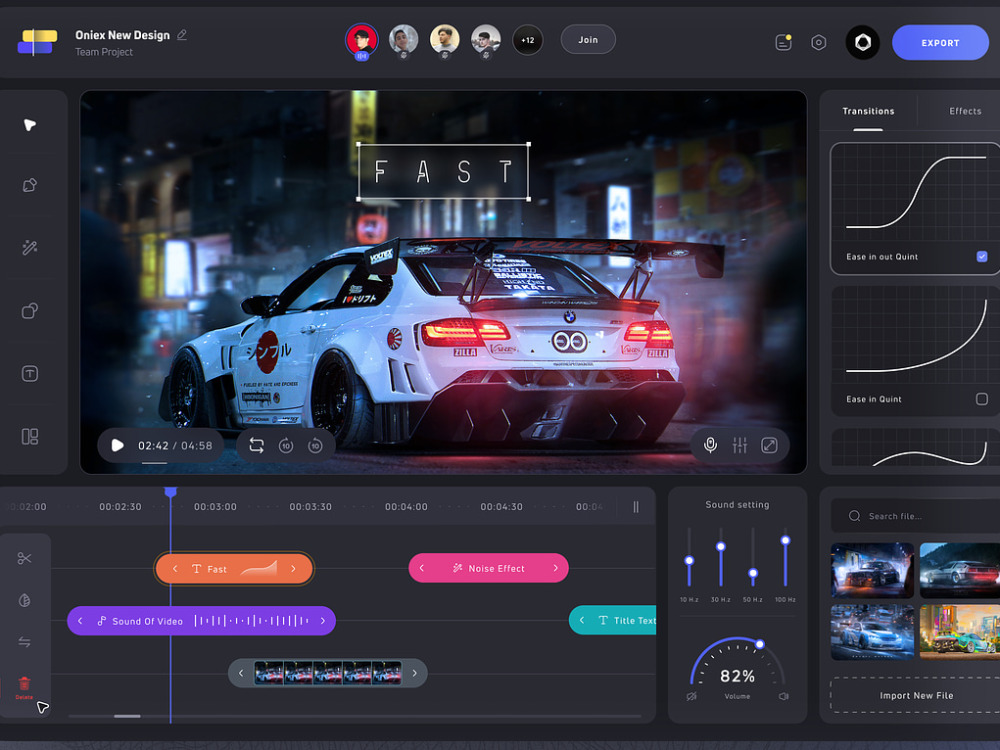Check the Ease in Quint checkbox
The width and height of the screenshot is (1000, 750).
(982, 399)
